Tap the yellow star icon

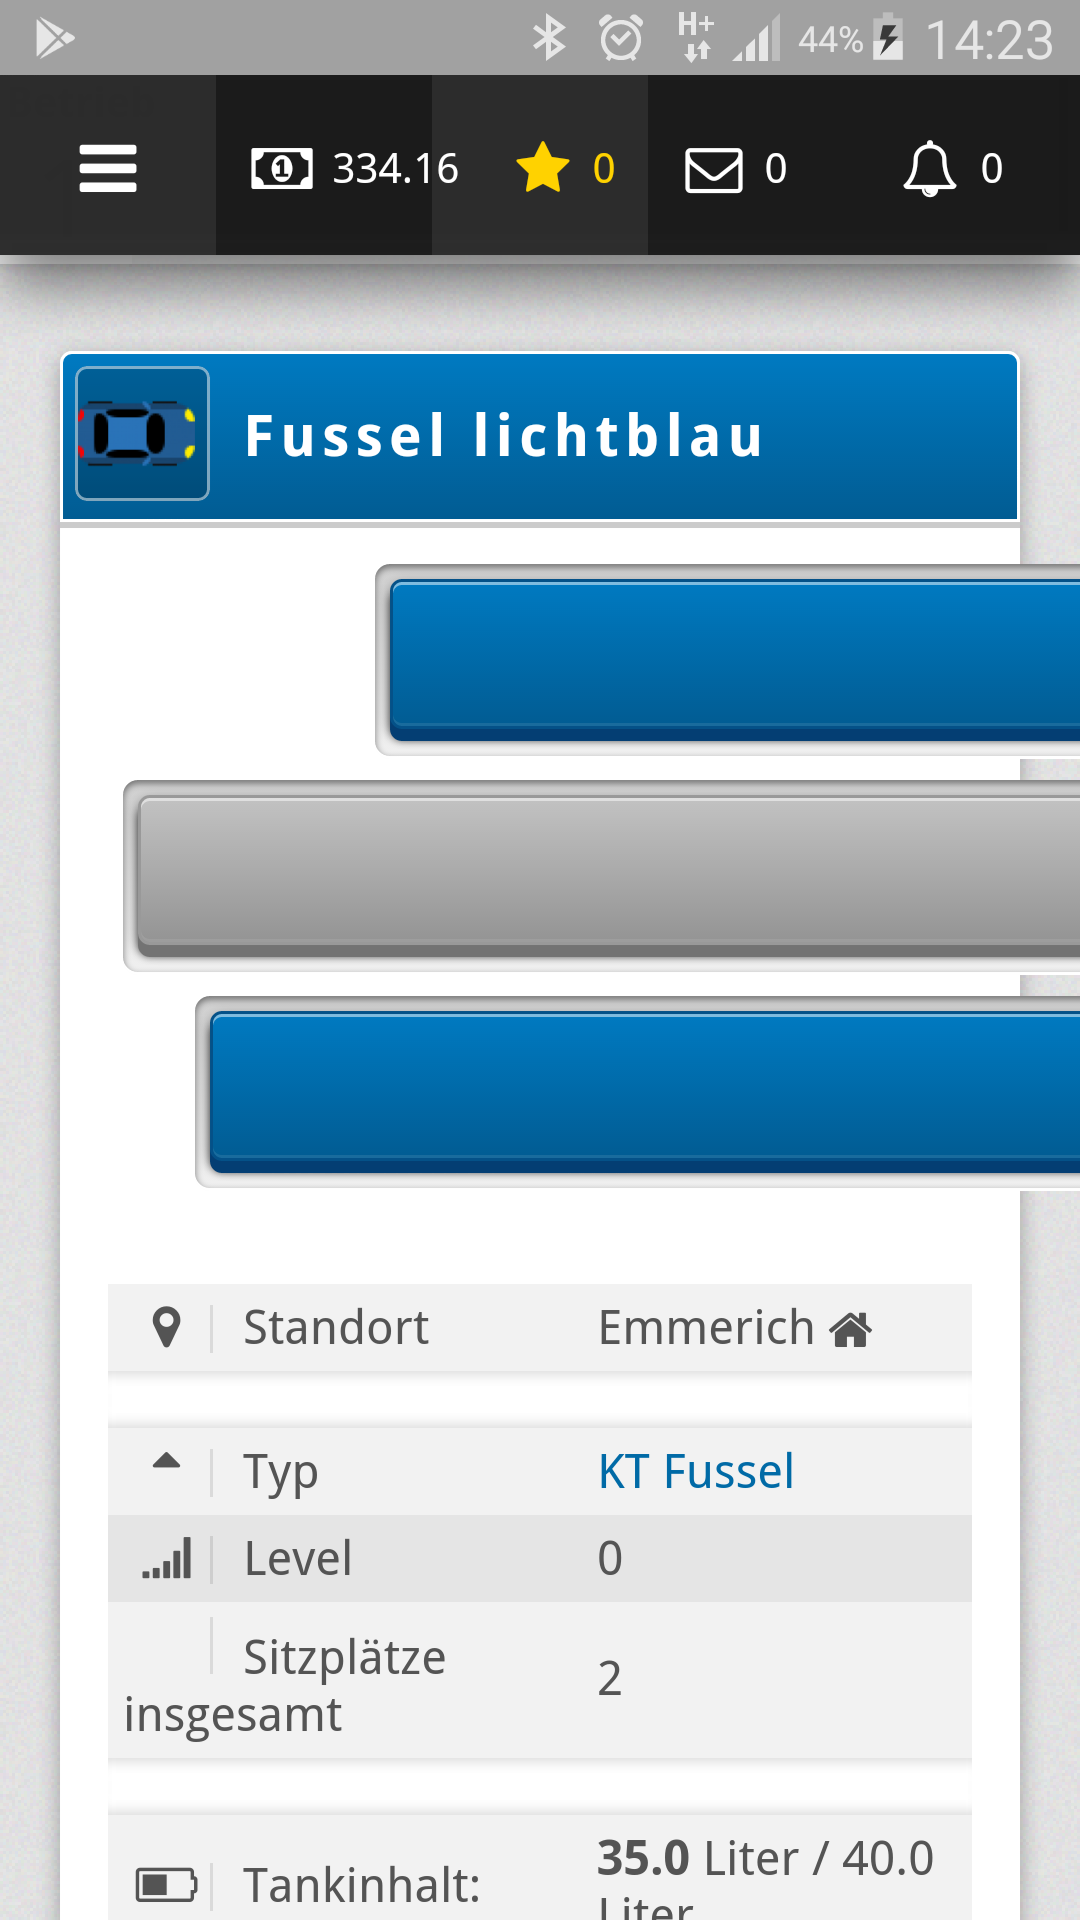click(542, 167)
